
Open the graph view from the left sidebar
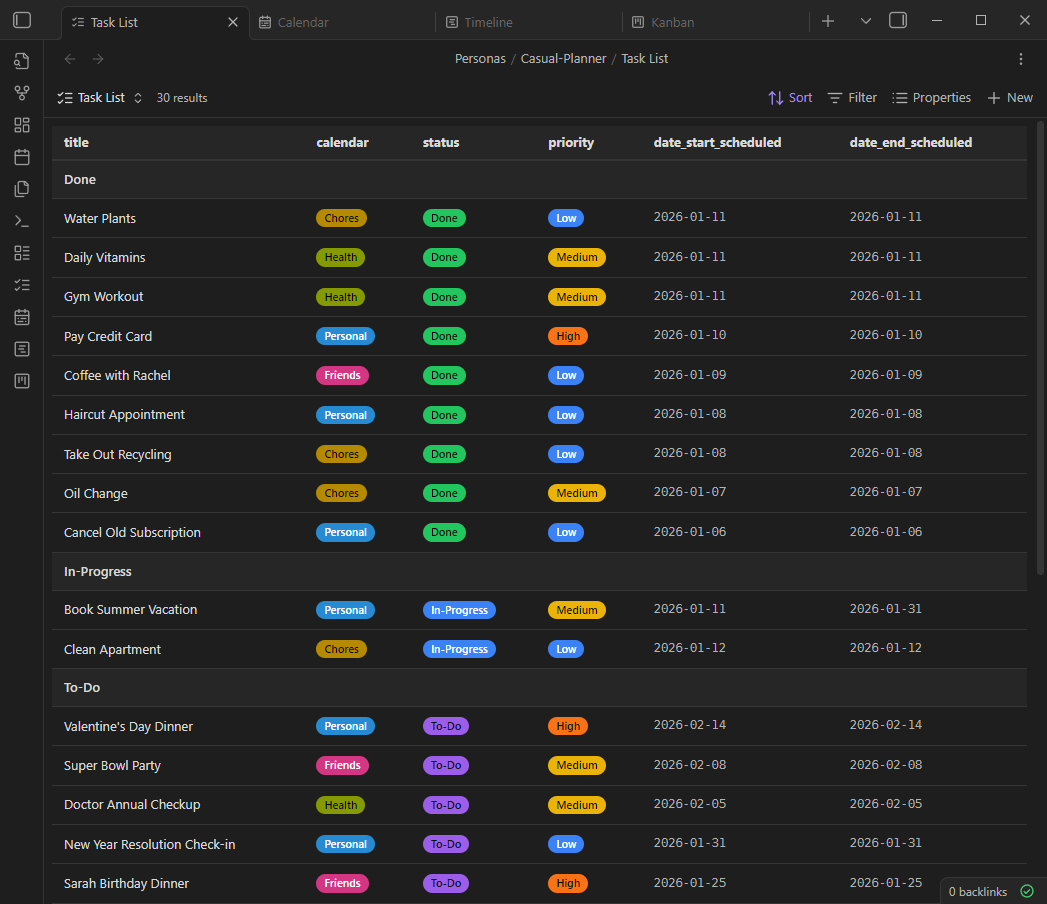pos(21,92)
